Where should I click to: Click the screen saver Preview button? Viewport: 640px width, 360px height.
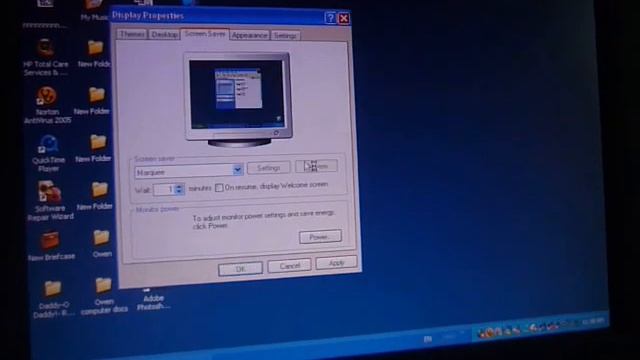(x=316, y=166)
